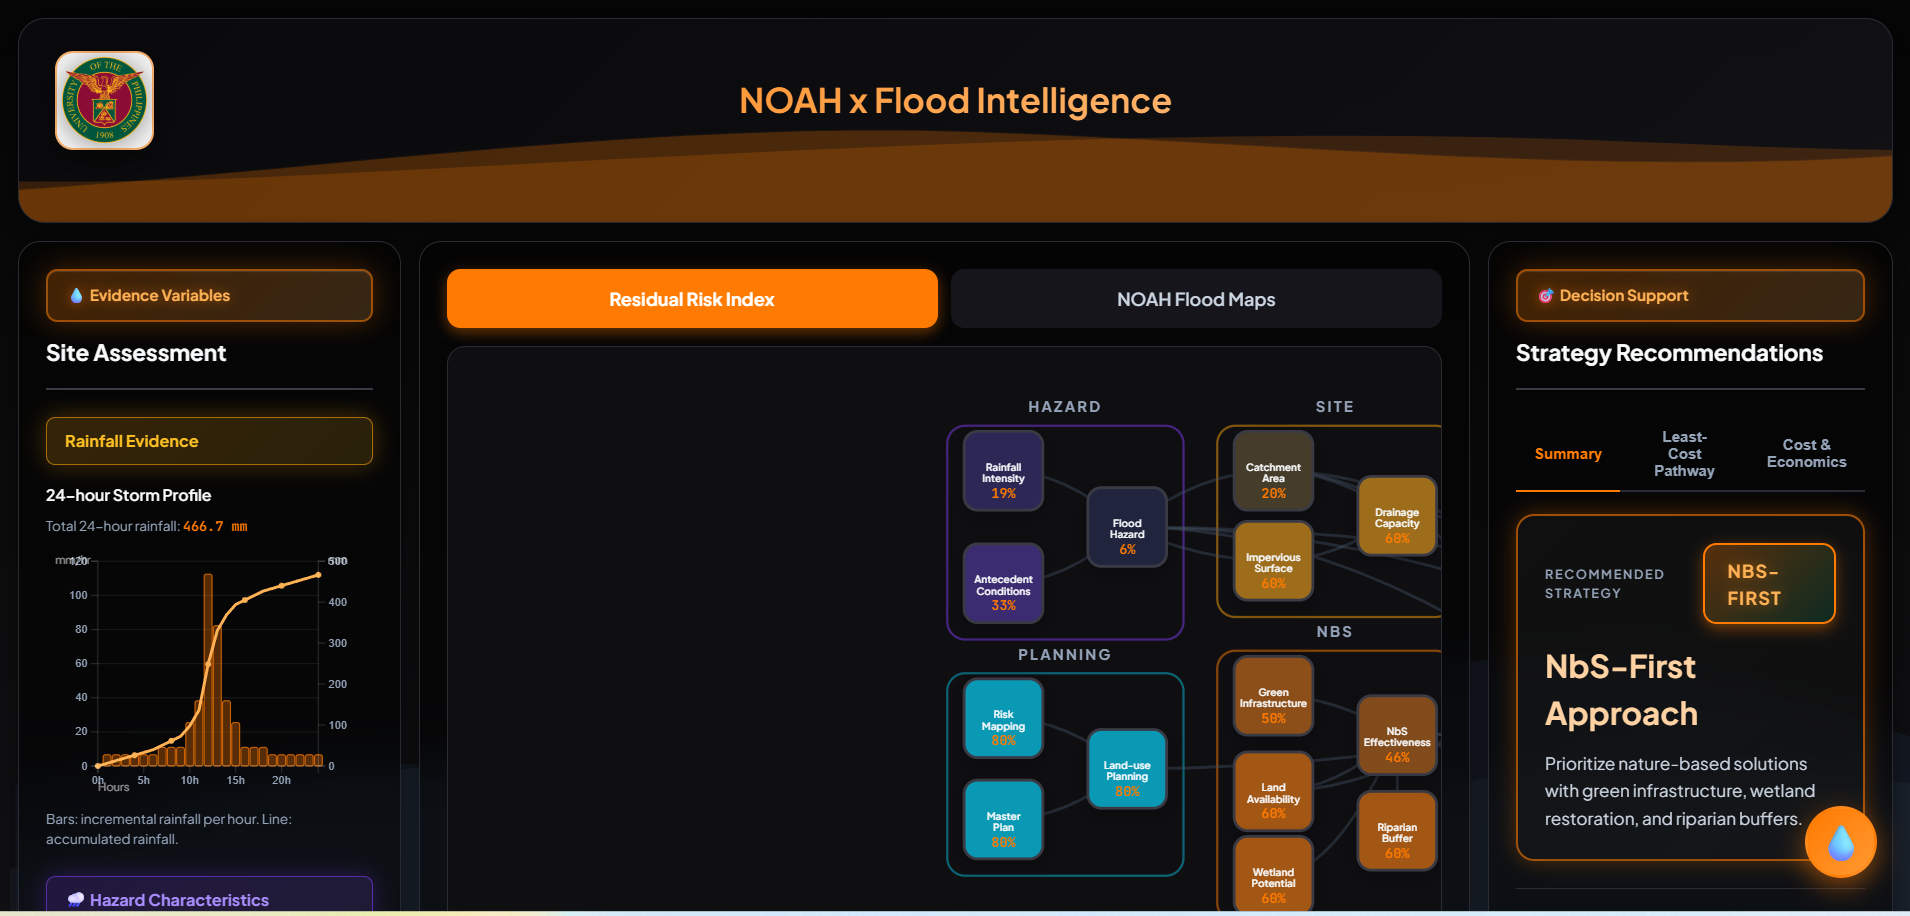The width and height of the screenshot is (1910, 916).
Task: Open the water droplet chat assistant button
Action: click(x=1840, y=842)
